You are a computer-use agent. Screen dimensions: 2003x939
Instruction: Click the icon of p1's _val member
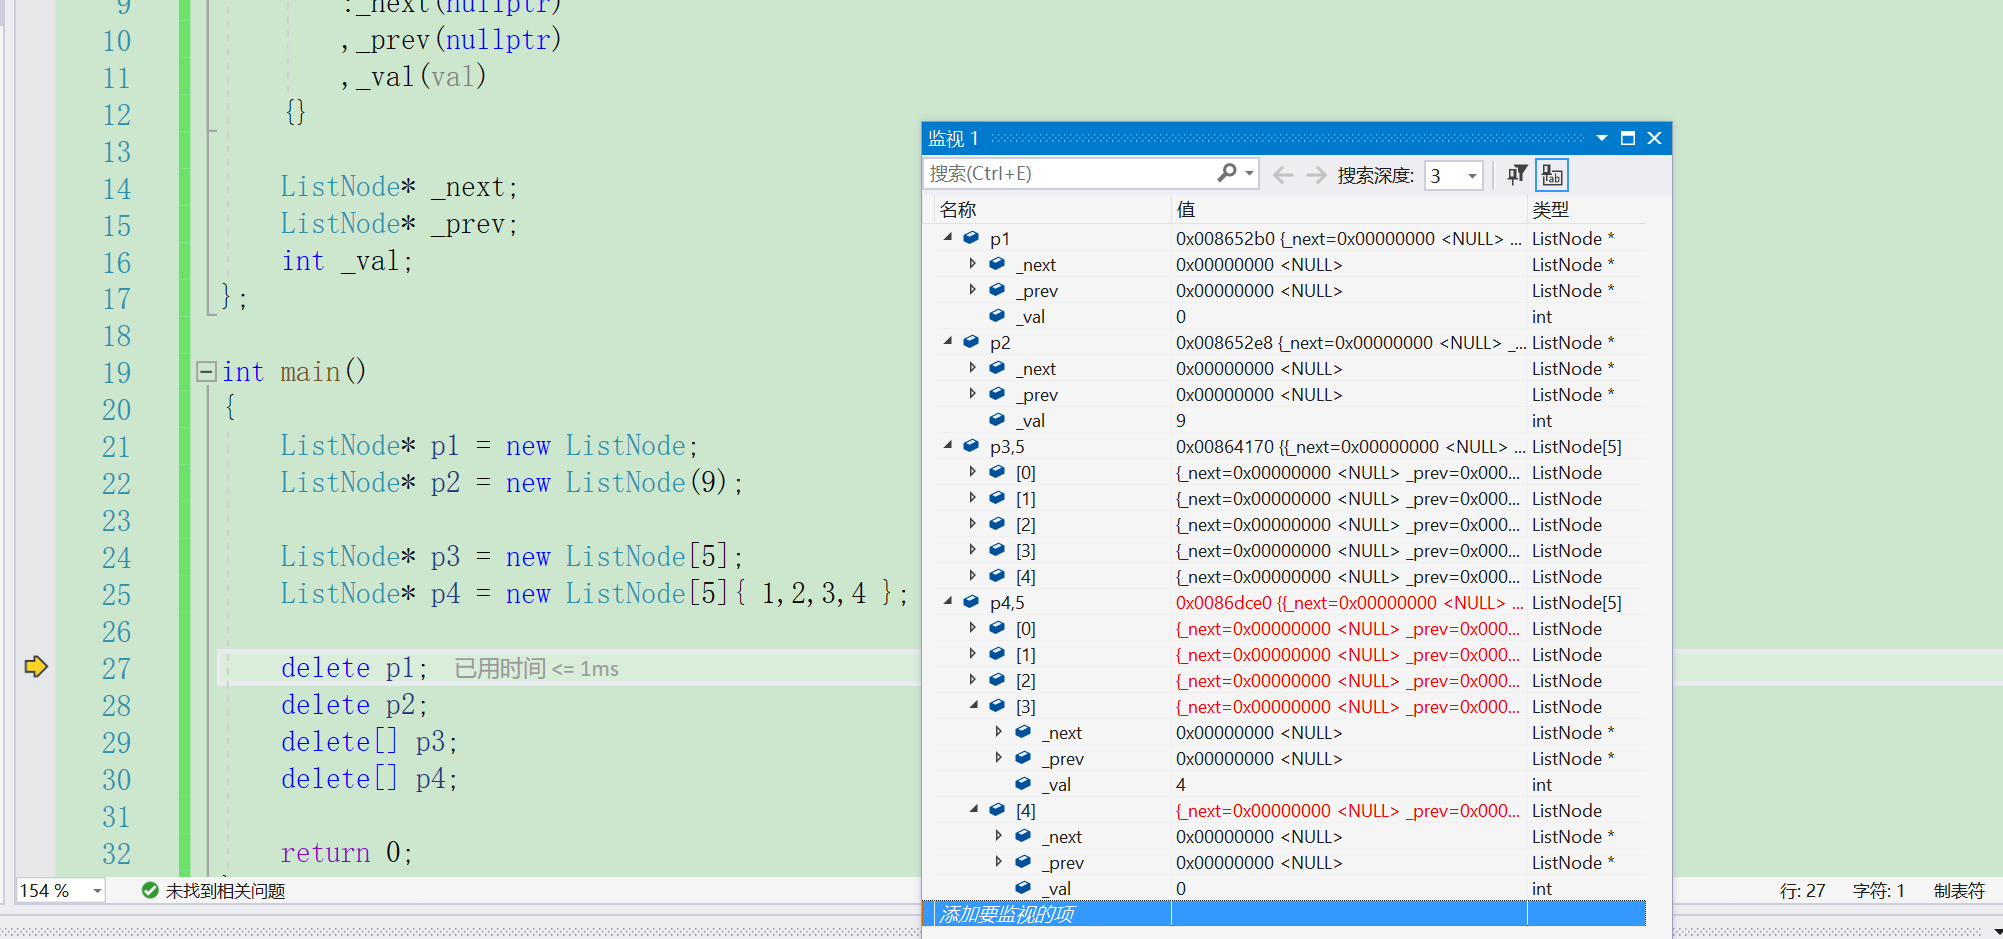click(x=997, y=316)
